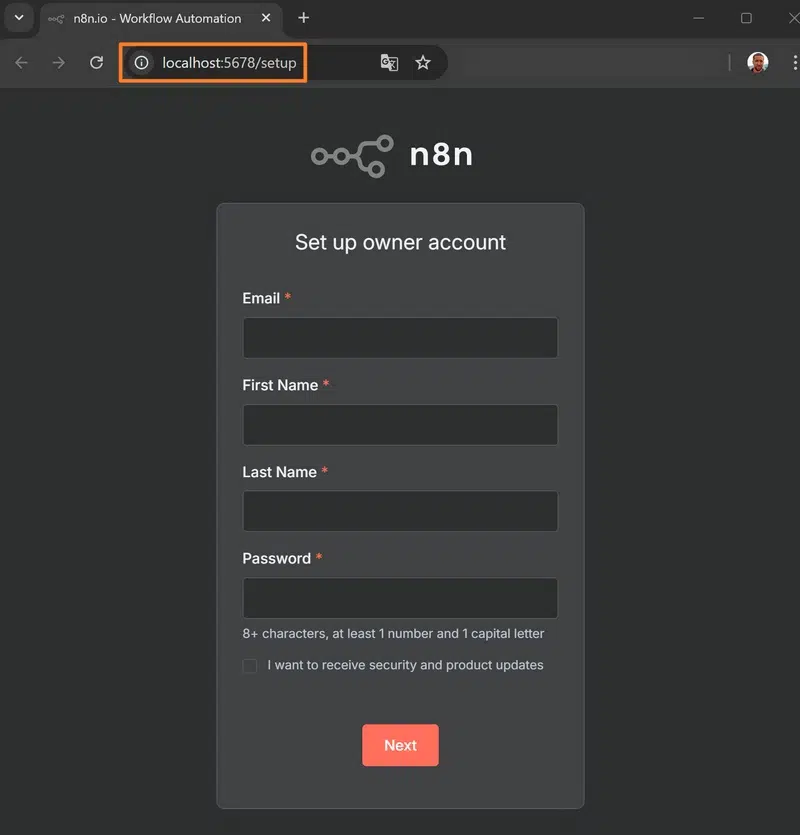Click the forward navigation arrow
This screenshot has width=800, height=835.
click(58, 62)
